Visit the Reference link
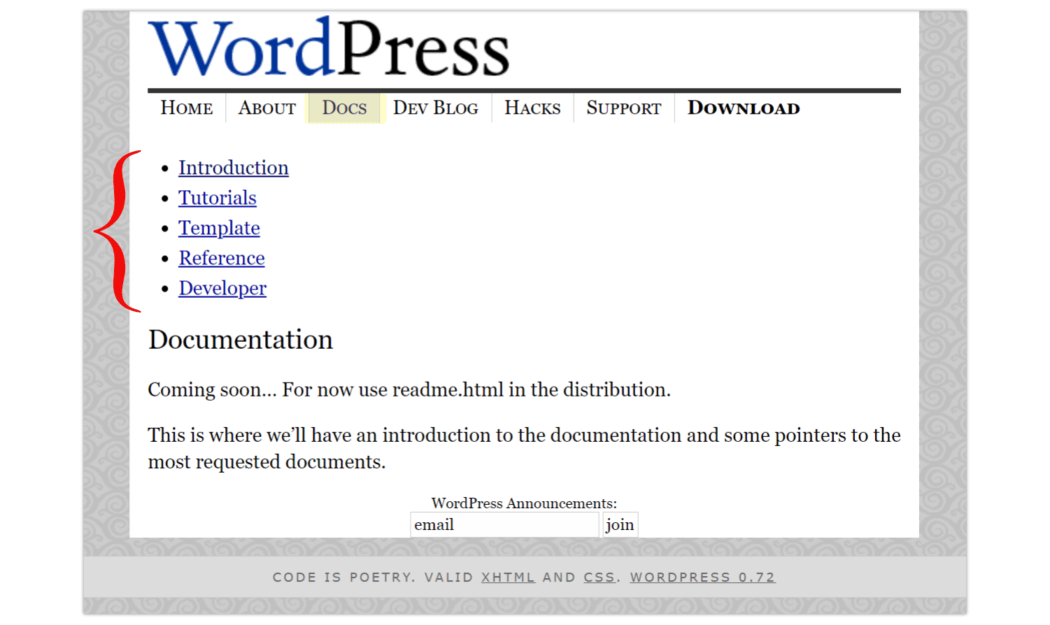1050x625 pixels. click(221, 258)
